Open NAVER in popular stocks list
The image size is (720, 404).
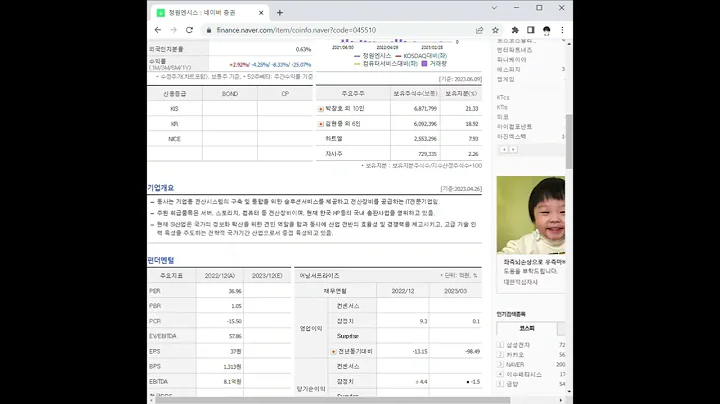(515, 365)
